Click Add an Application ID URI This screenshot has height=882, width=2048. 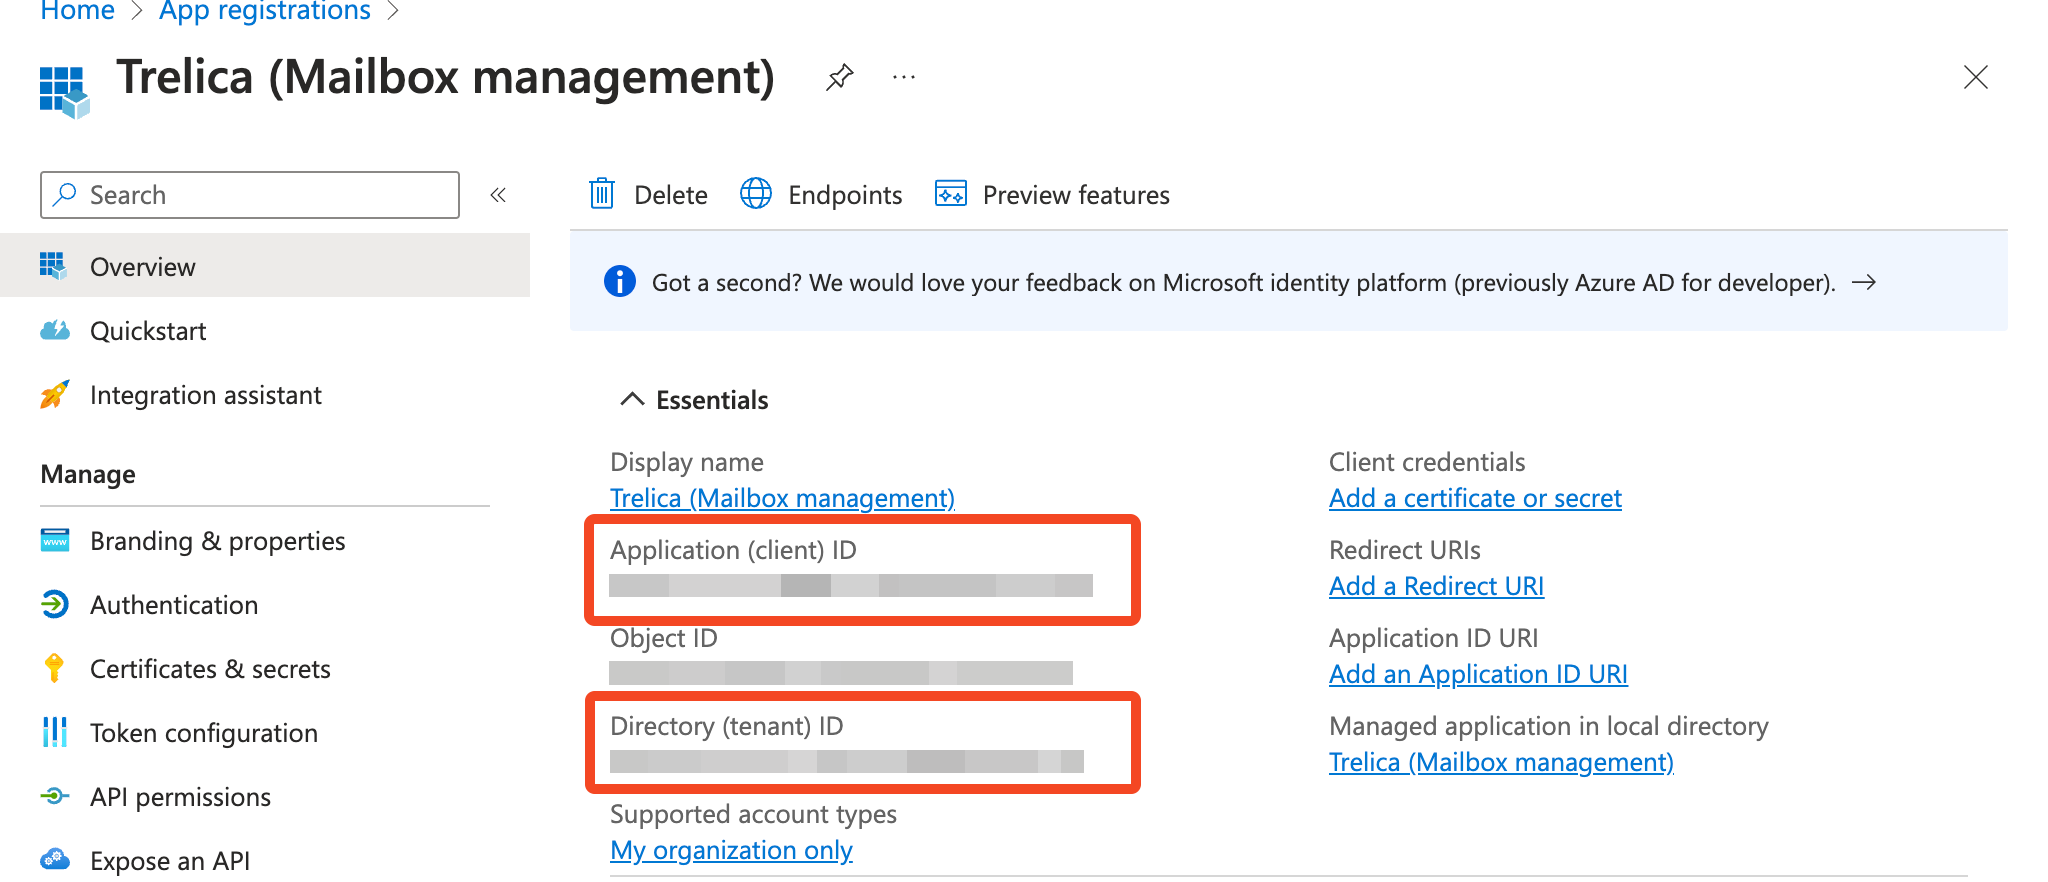(1478, 674)
